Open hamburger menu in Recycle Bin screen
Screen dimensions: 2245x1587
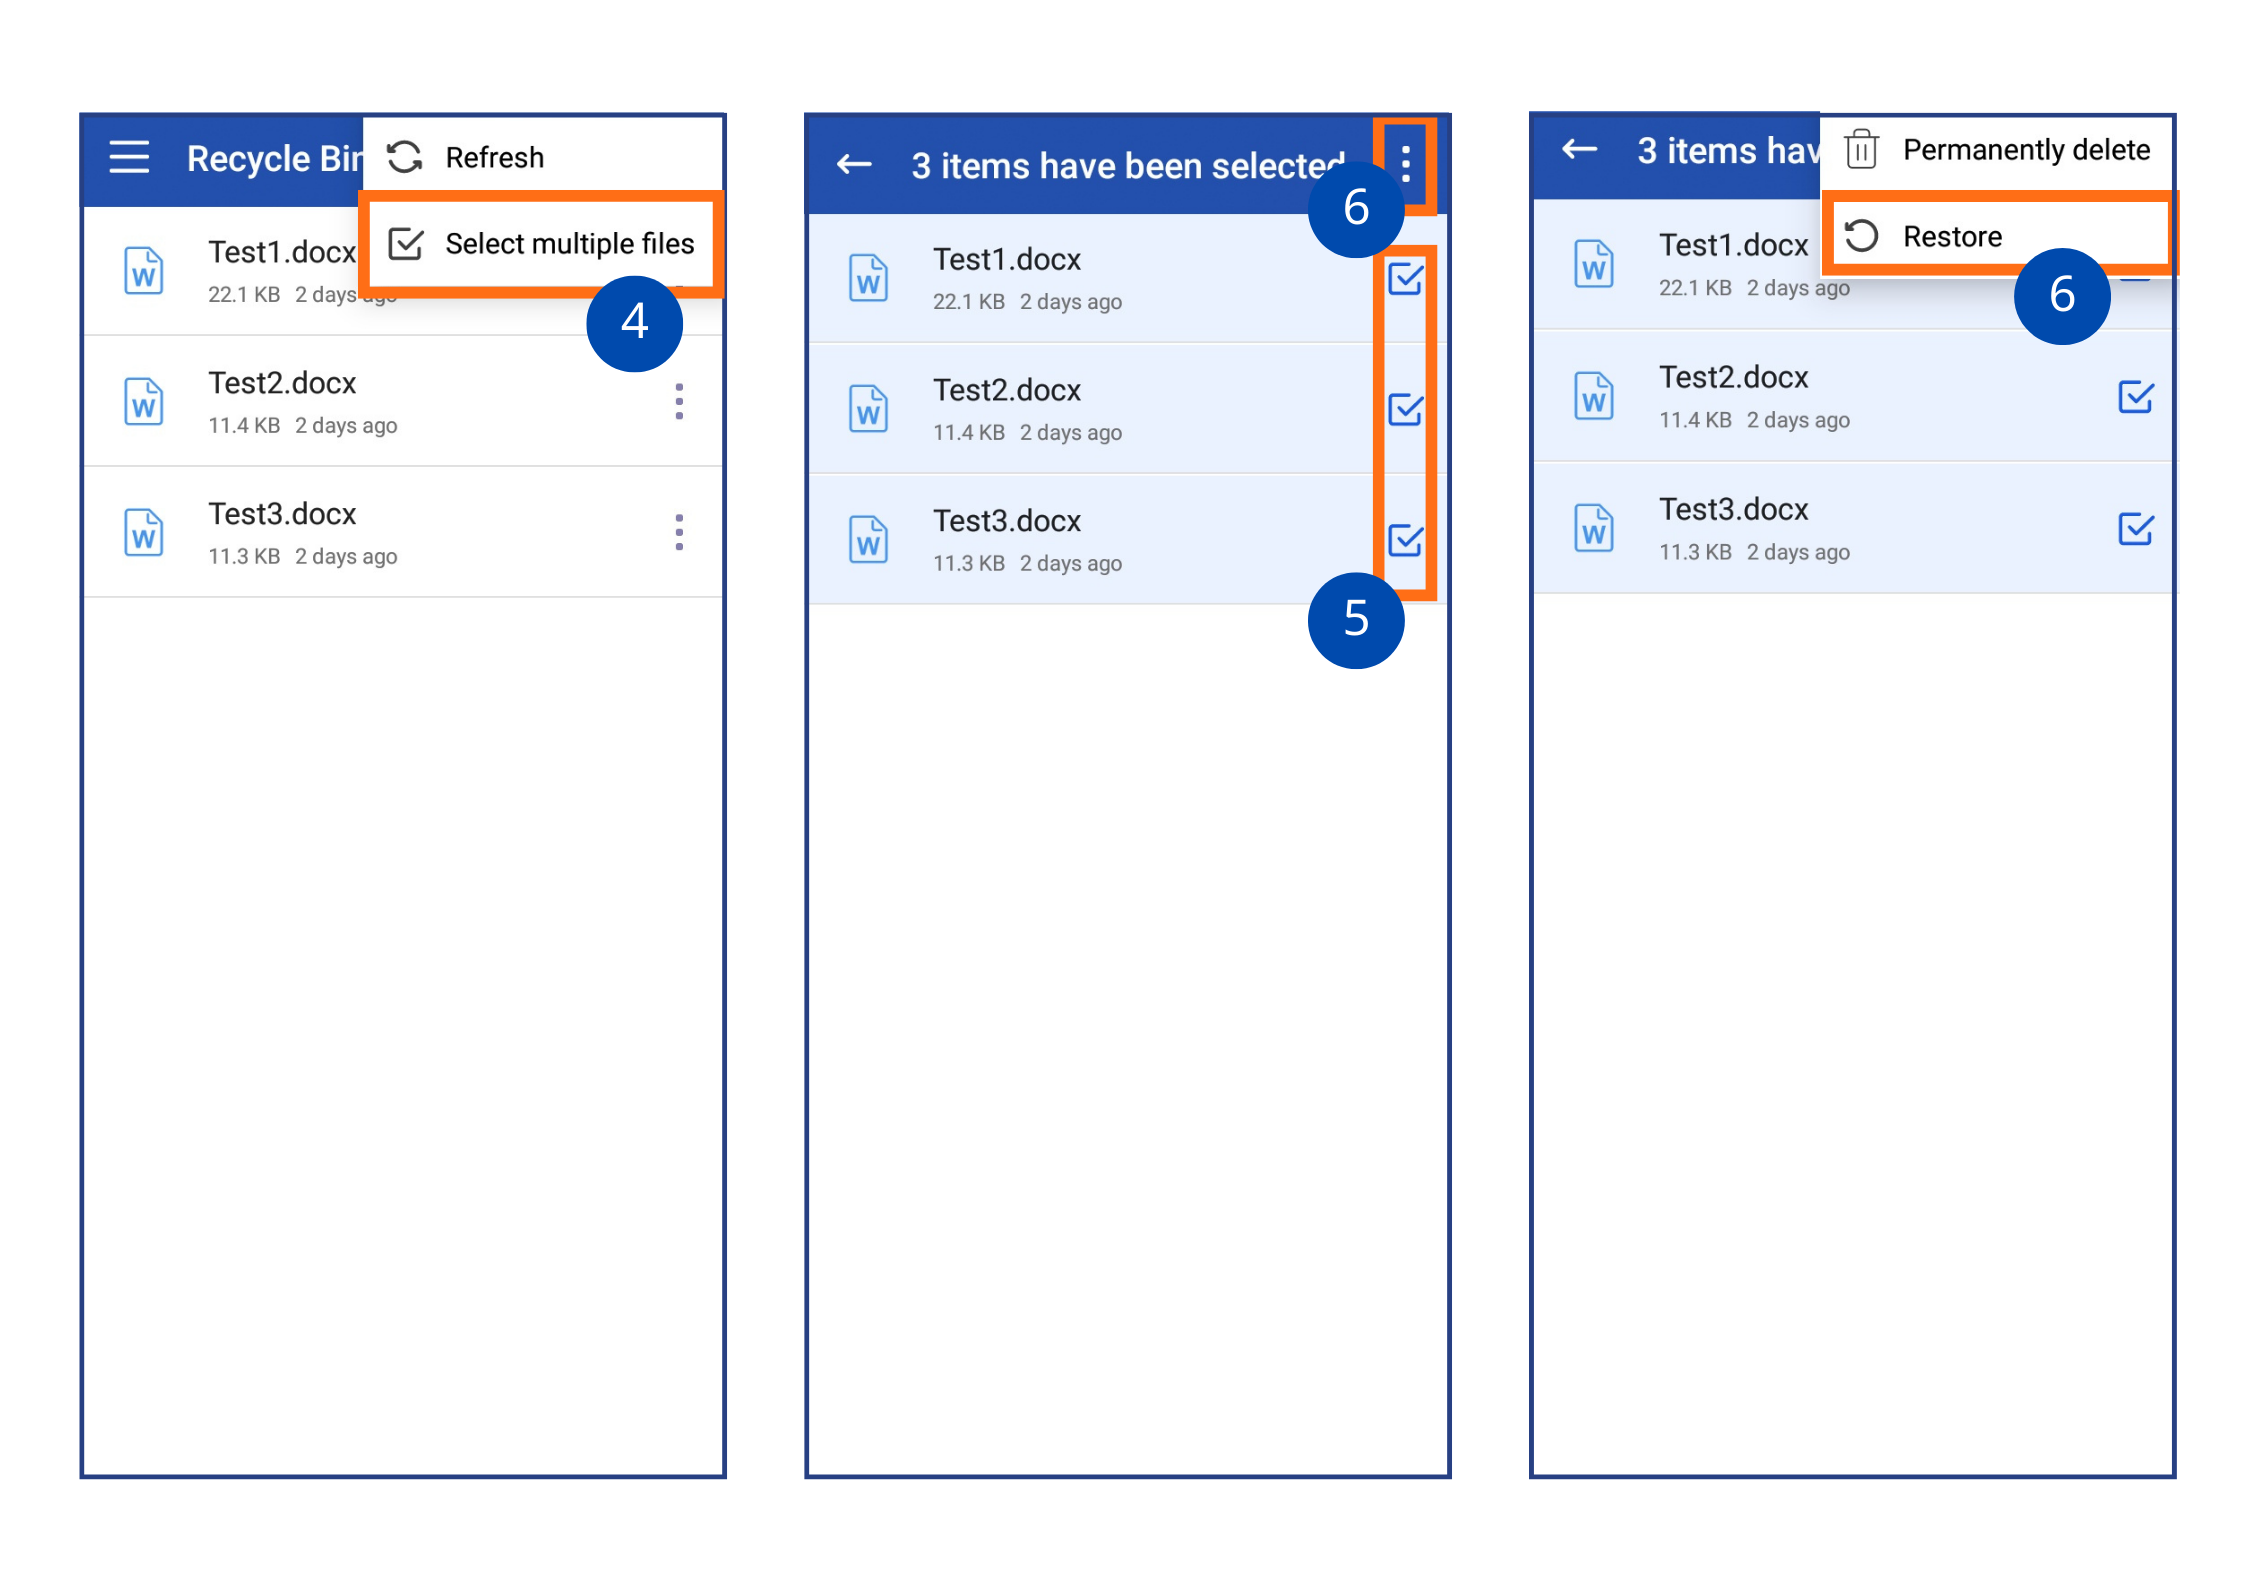(x=129, y=157)
